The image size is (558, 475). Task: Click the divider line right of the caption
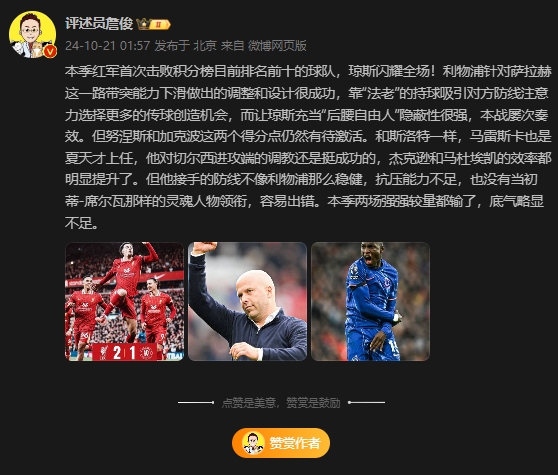tap(367, 402)
